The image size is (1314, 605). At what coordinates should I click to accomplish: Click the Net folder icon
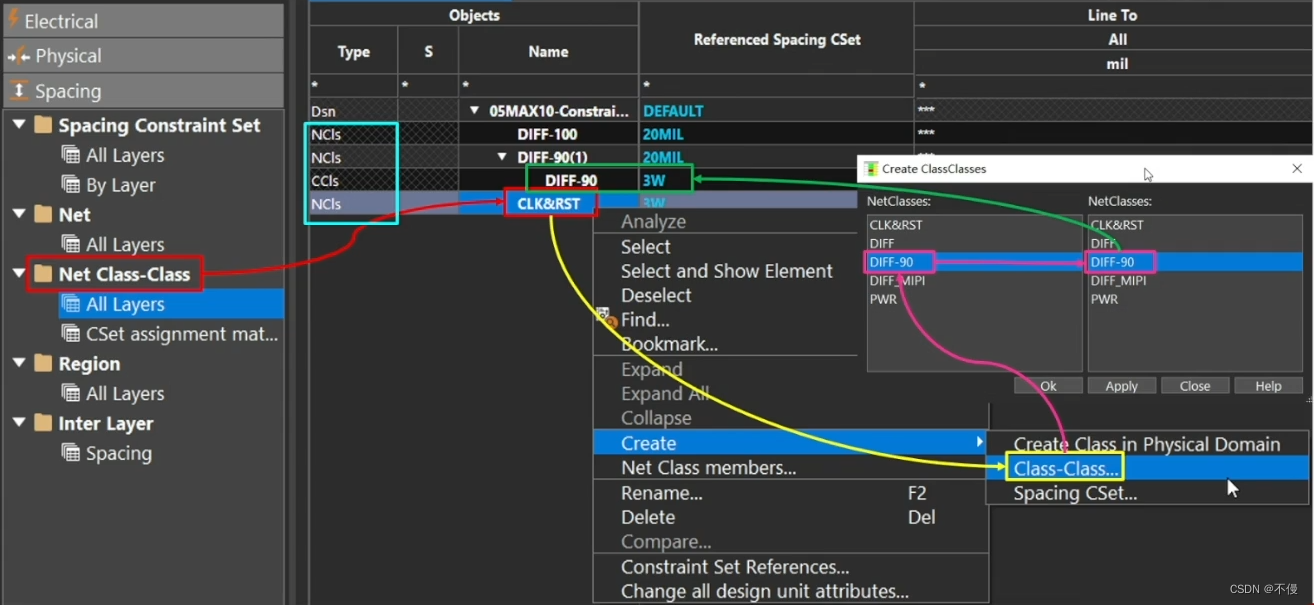[x=42, y=214]
